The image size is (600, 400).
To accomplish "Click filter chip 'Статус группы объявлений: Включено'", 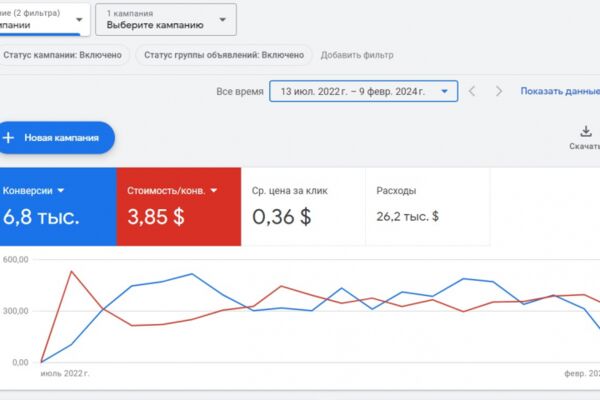I will [224, 55].
